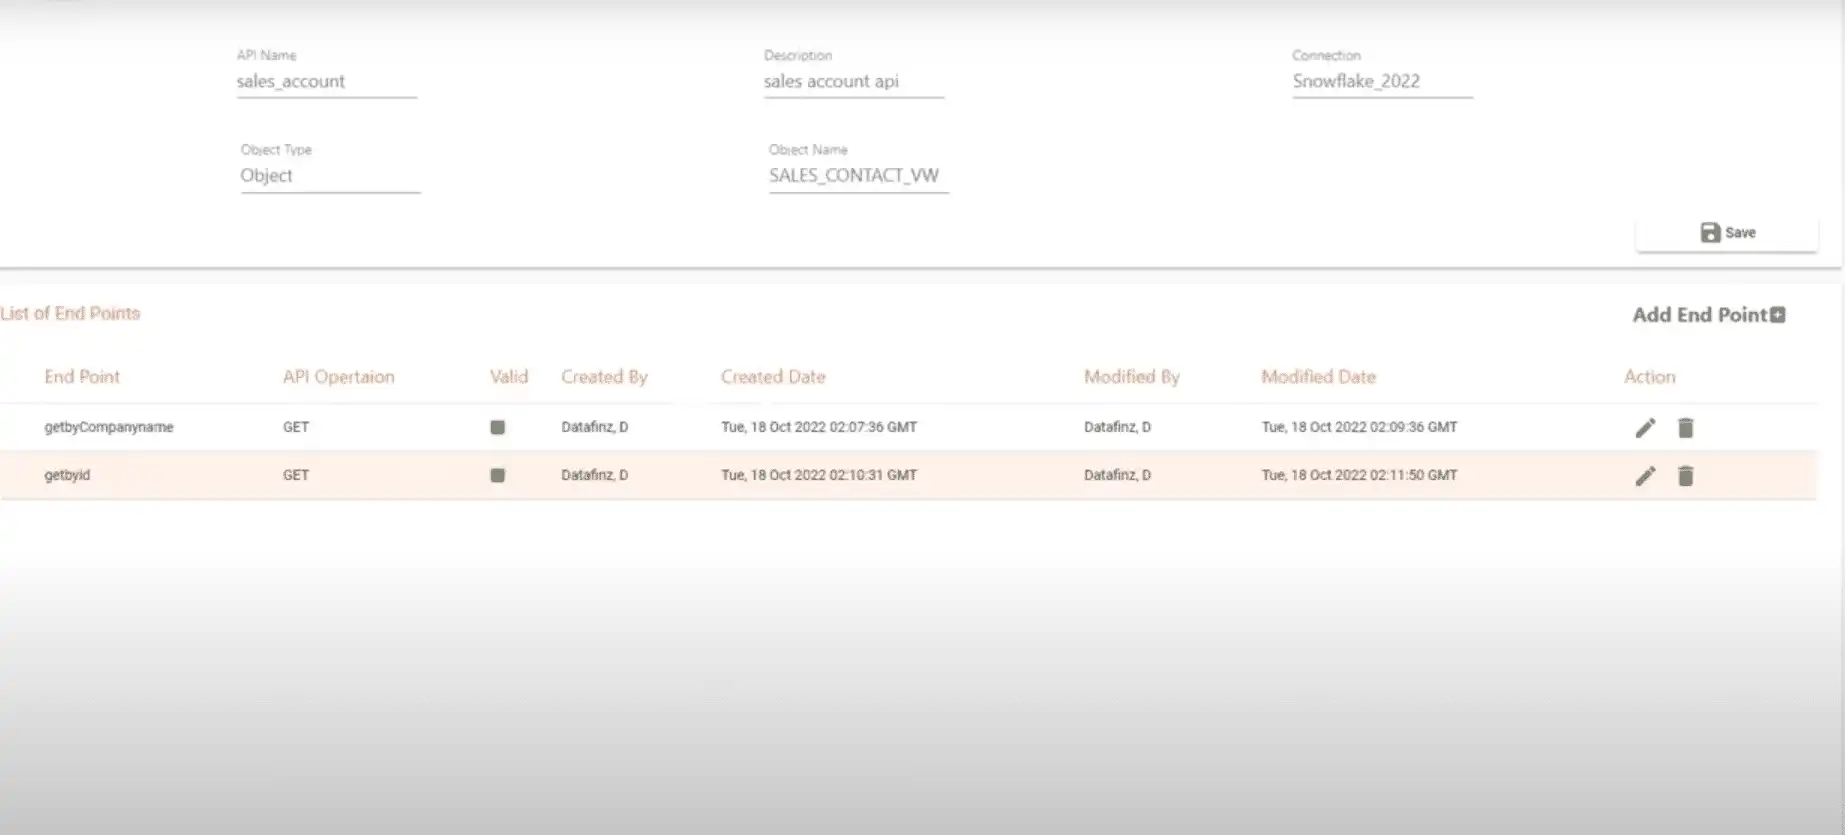Toggle Valid checkbox for getbyCompanyname
This screenshot has width=1845, height=835.
point(497,427)
